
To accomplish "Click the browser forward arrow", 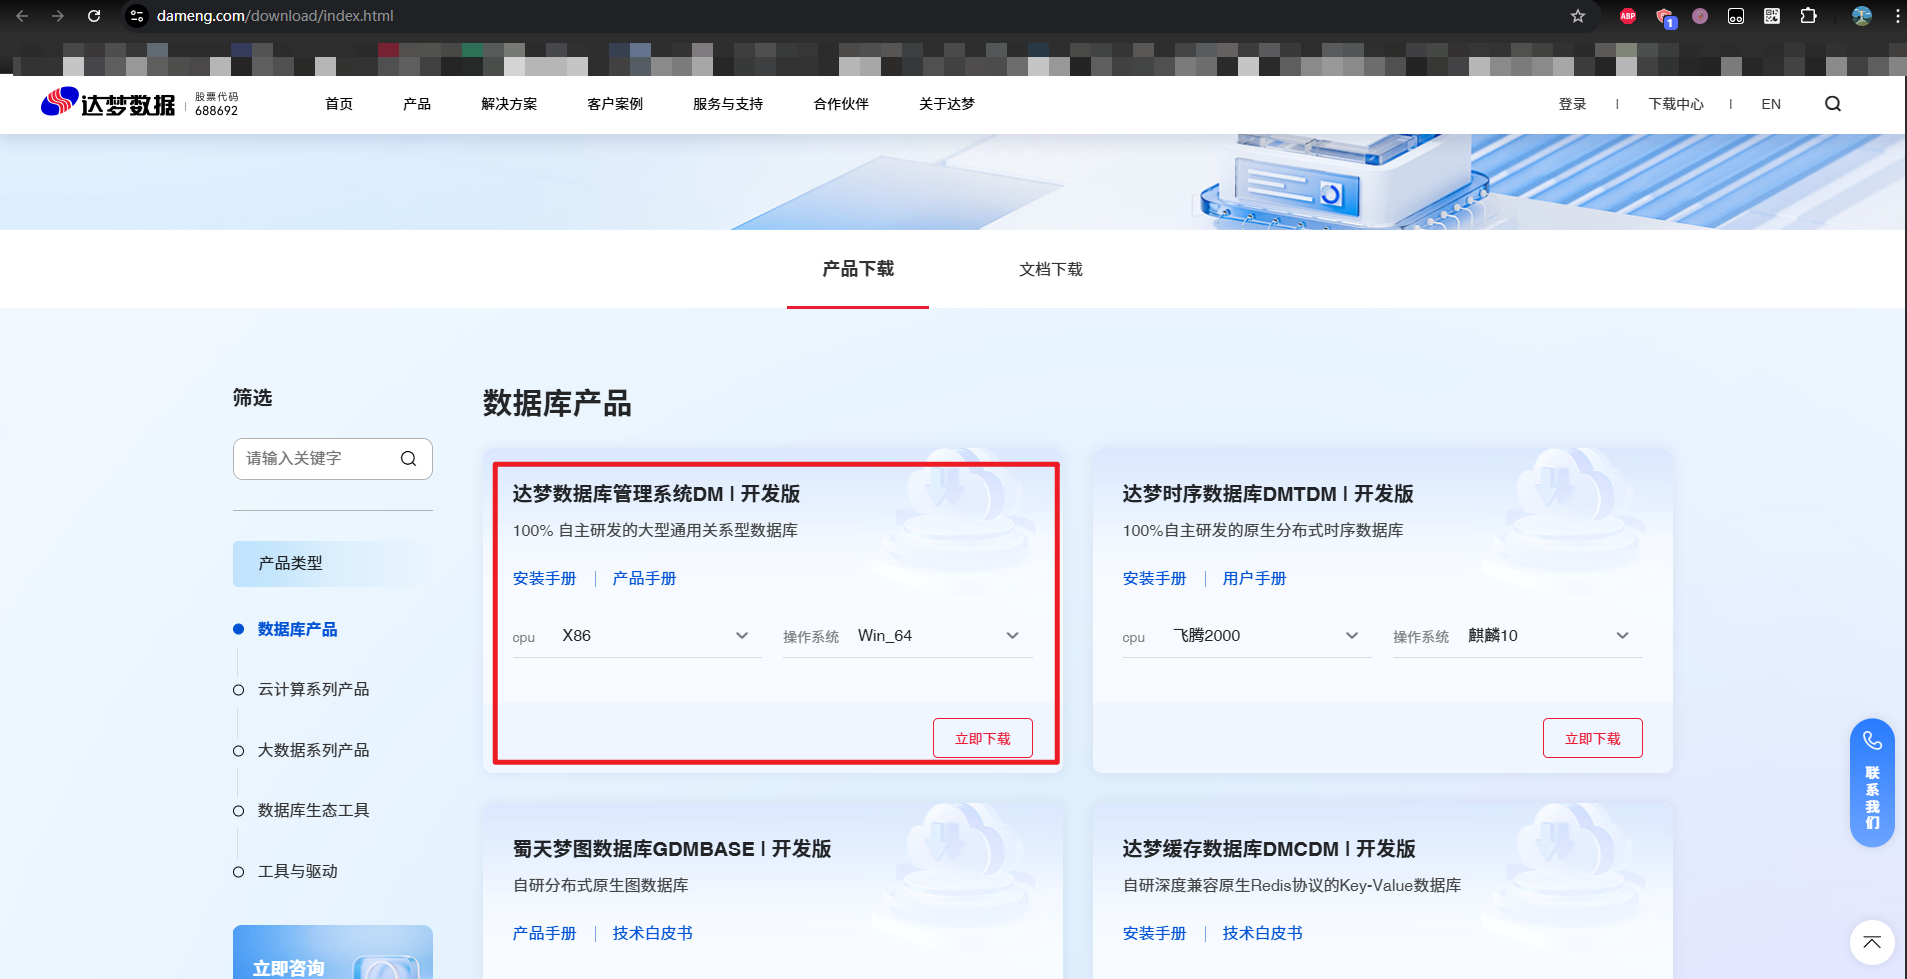I will pyautogui.click(x=58, y=16).
